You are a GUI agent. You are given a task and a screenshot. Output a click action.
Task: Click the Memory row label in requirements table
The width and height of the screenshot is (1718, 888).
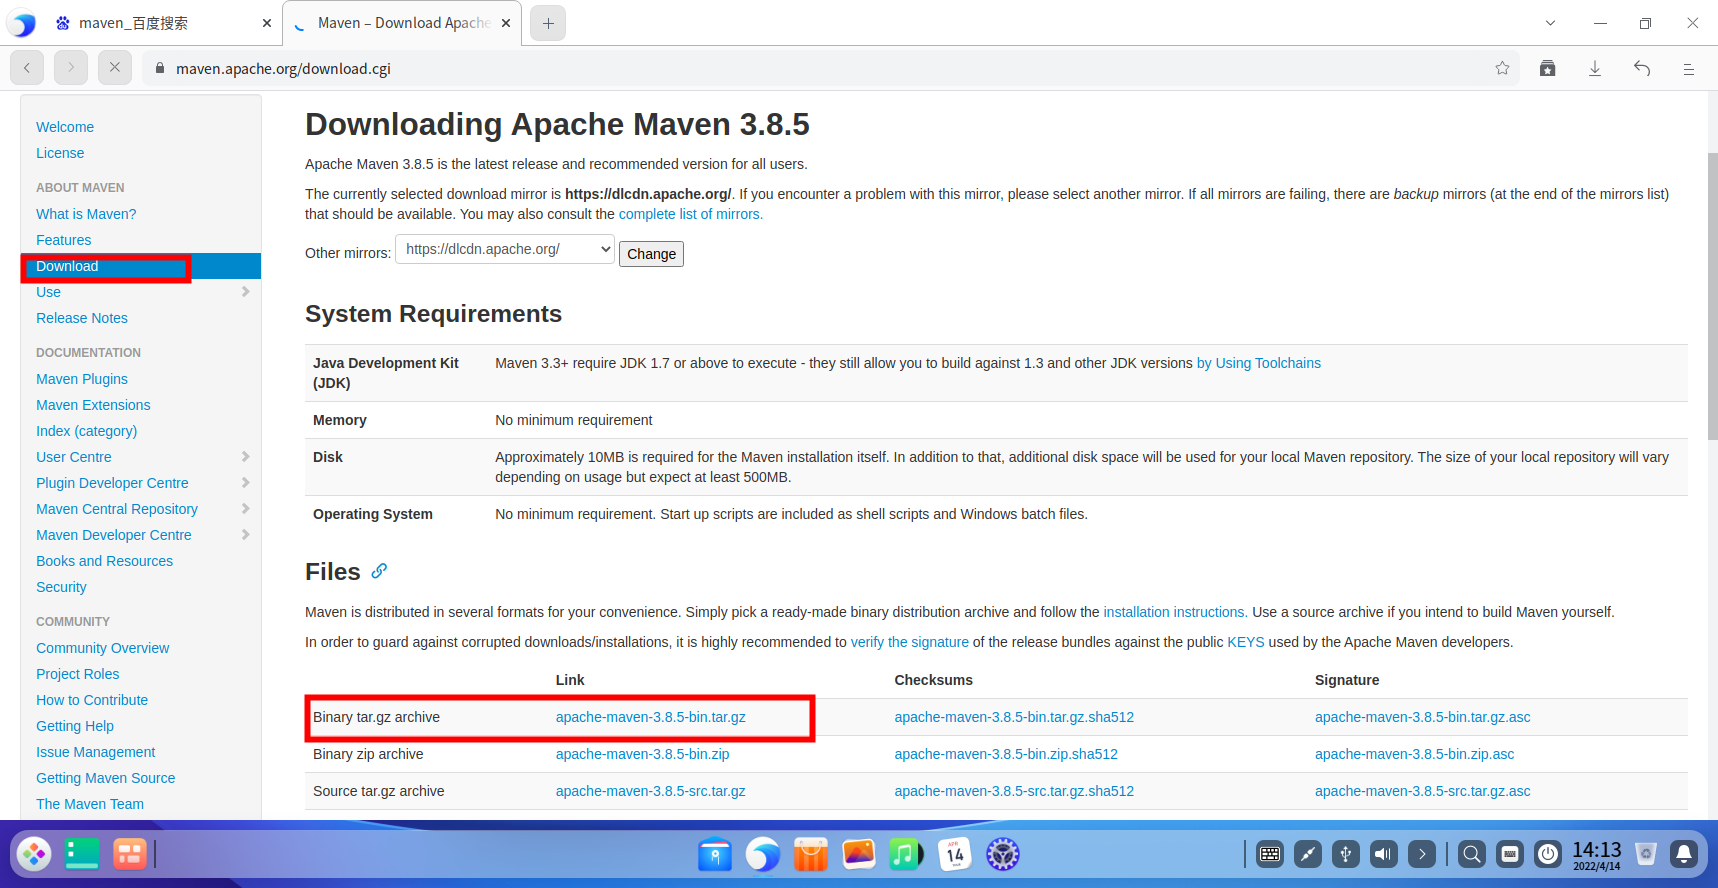340,420
